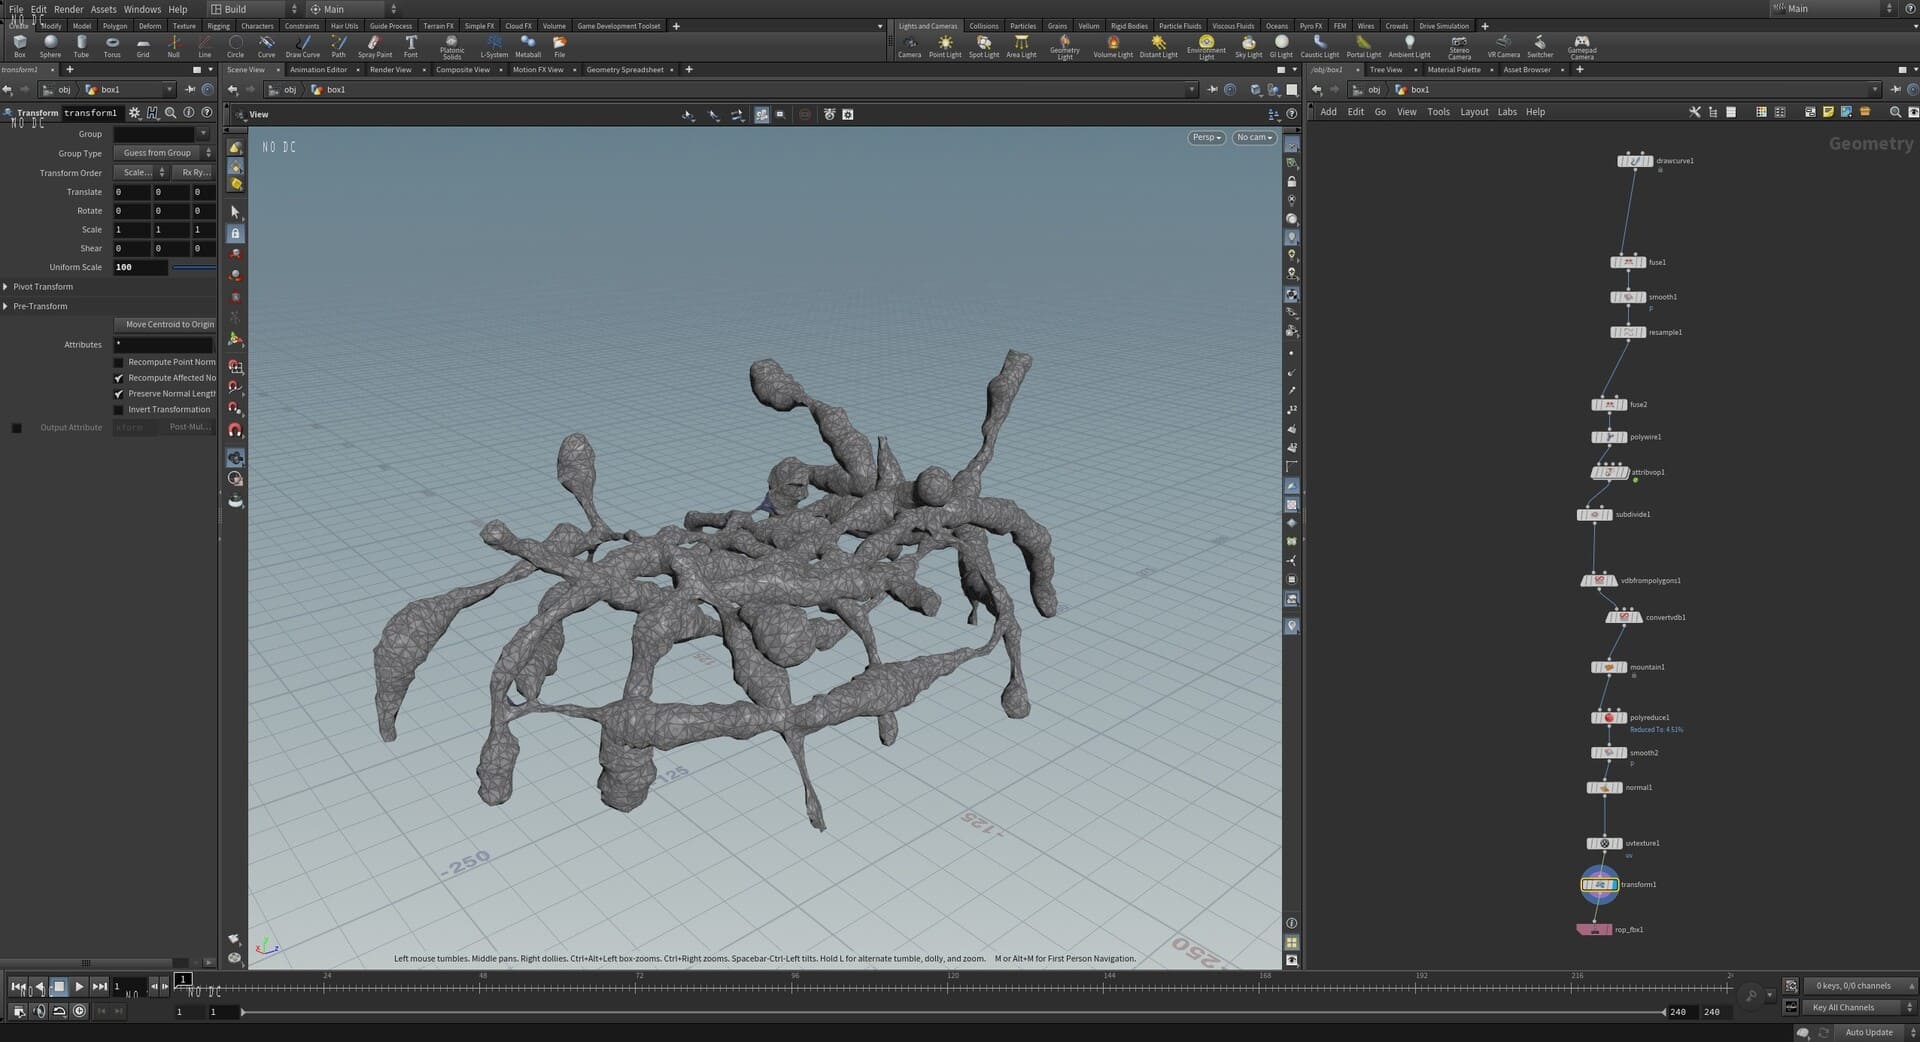The image size is (1920, 1042).
Task: Pick the Torus shelf tool
Action: (112, 46)
